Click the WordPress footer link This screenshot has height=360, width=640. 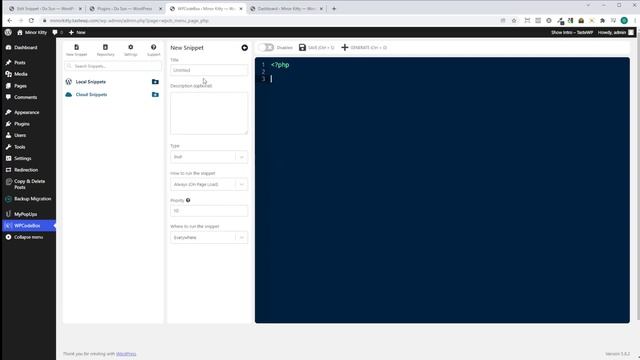[x=126, y=354]
